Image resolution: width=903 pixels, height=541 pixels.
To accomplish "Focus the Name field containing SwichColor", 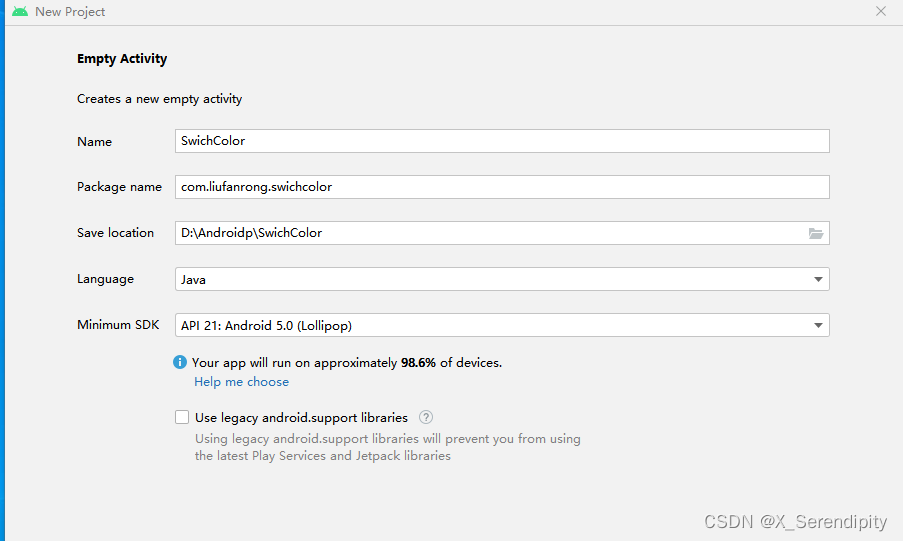I will [502, 141].
